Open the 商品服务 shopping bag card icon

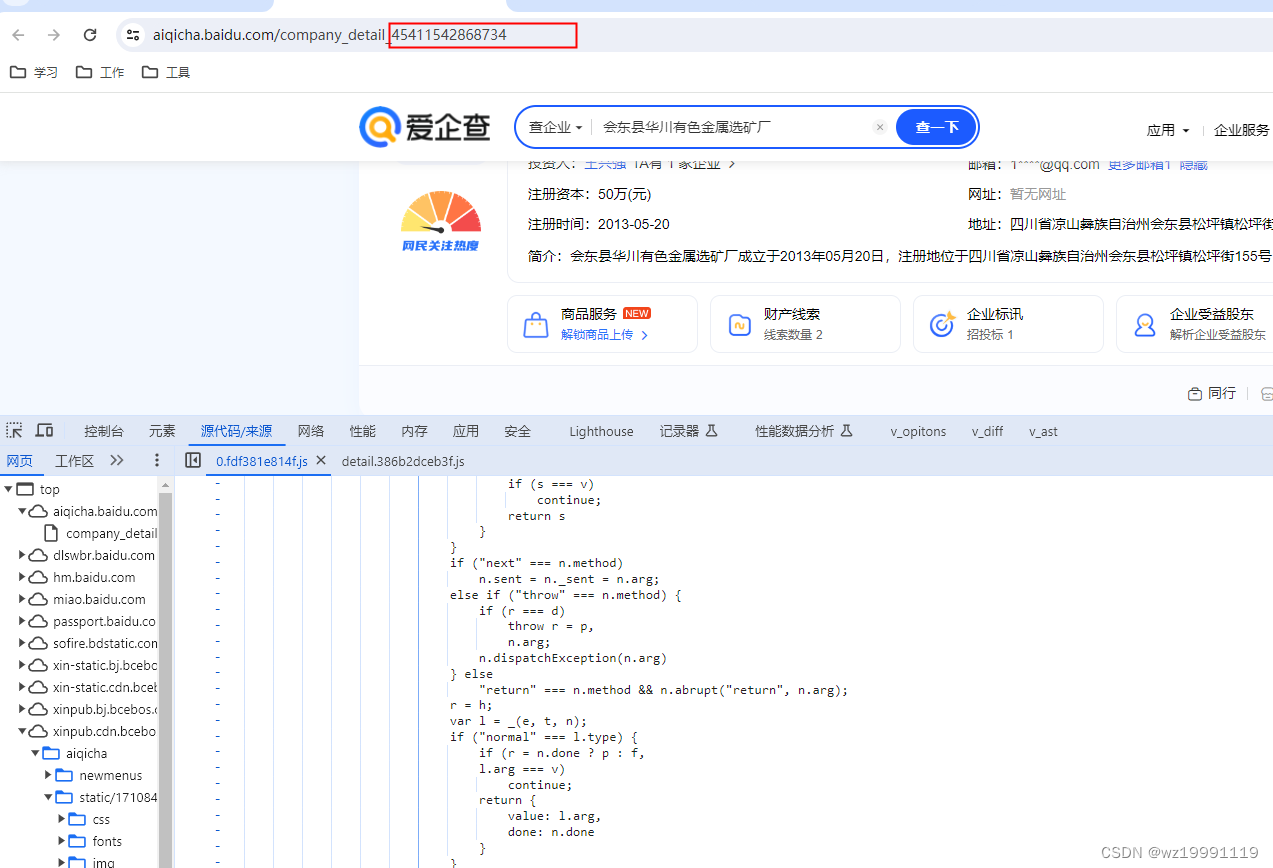coord(537,325)
